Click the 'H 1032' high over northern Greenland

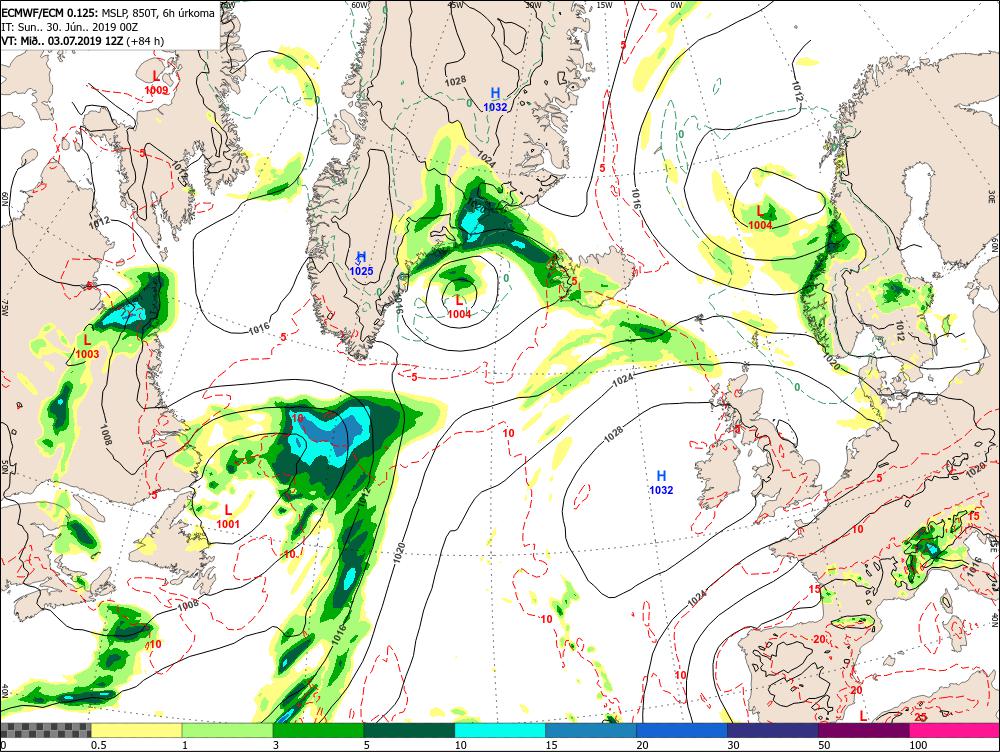click(495, 100)
